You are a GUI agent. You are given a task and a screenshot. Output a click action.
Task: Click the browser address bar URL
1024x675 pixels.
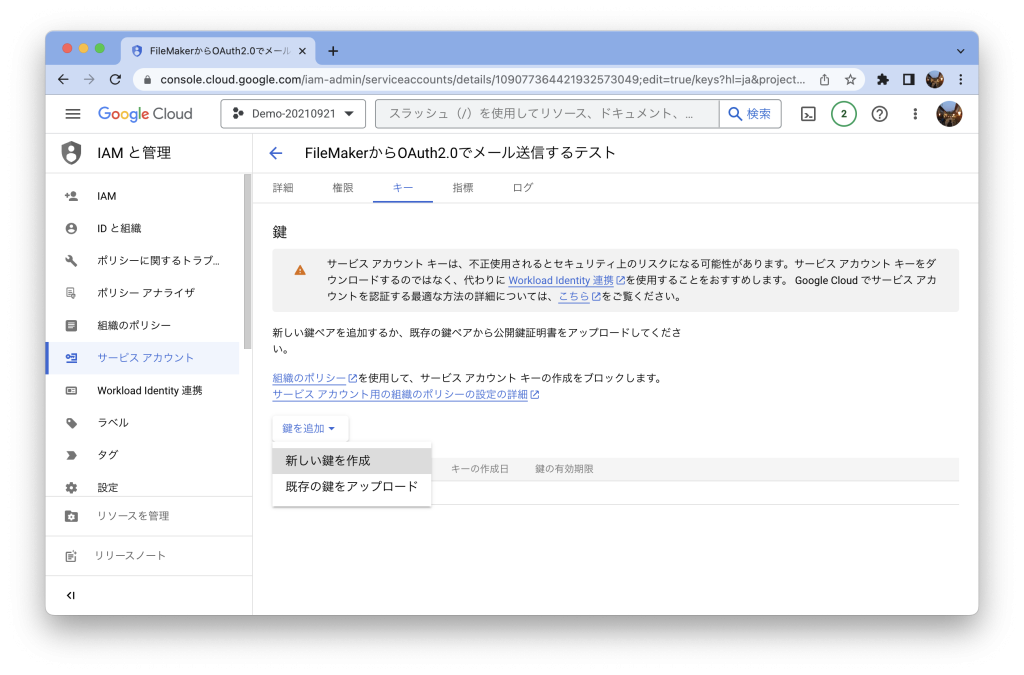point(483,80)
